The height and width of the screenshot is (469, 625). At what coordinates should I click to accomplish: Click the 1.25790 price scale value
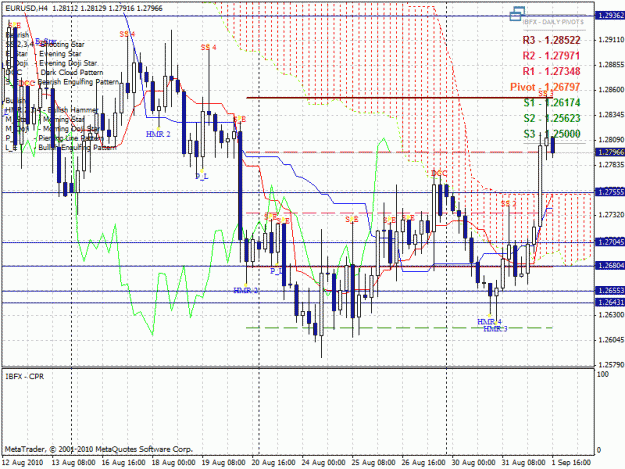[611, 365]
